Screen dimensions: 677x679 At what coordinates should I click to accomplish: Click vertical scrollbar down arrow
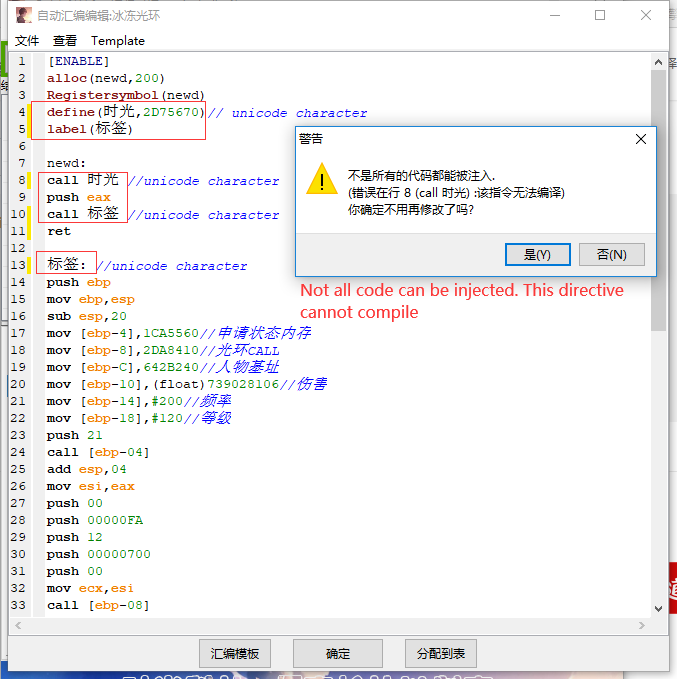coord(658,608)
